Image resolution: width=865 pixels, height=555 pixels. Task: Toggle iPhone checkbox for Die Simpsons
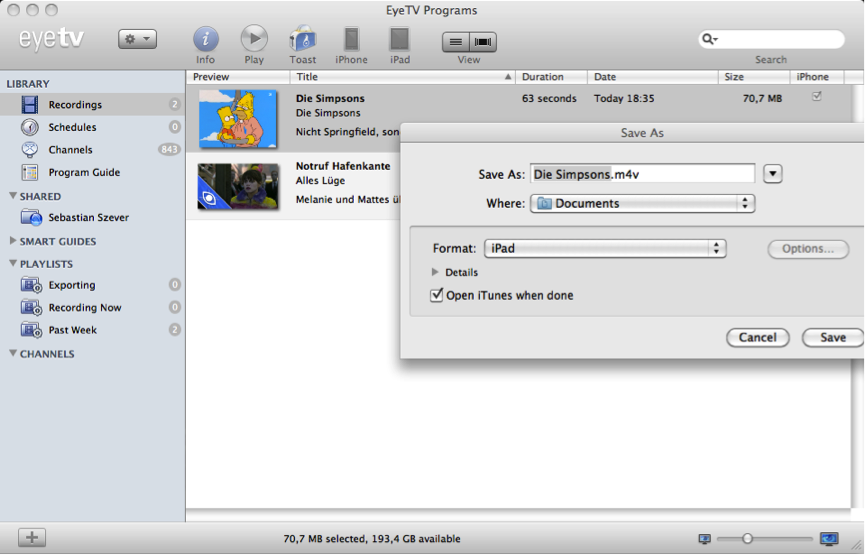(x=816, y=97)
